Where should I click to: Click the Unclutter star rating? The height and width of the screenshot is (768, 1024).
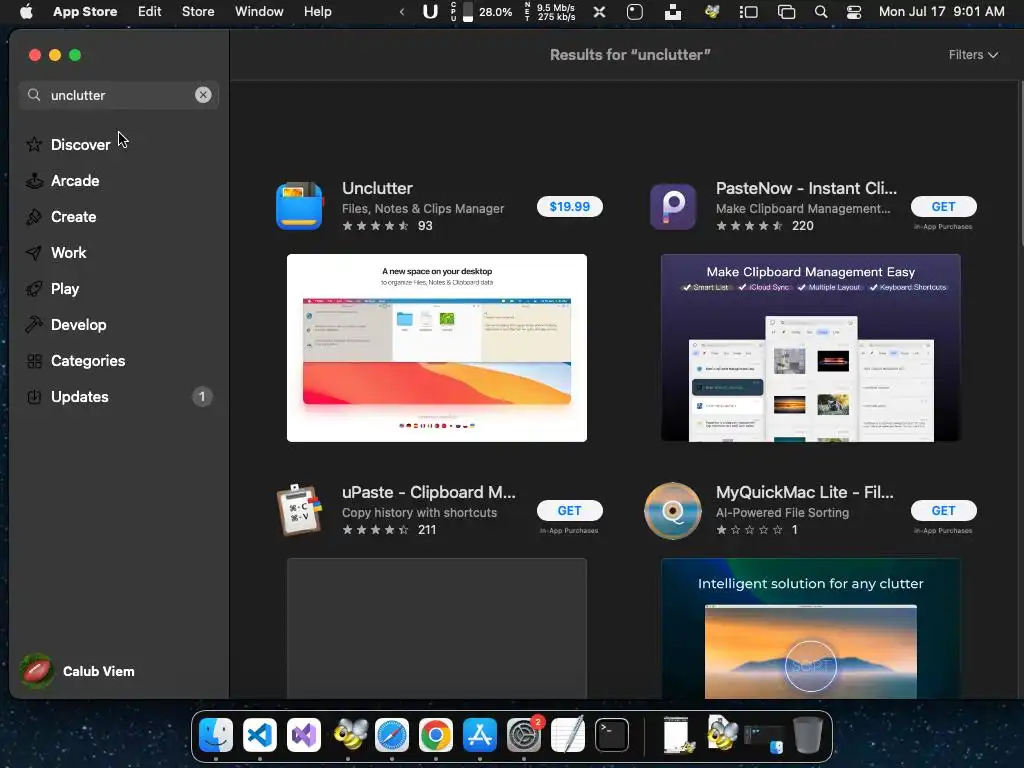(x=376, y=226)
